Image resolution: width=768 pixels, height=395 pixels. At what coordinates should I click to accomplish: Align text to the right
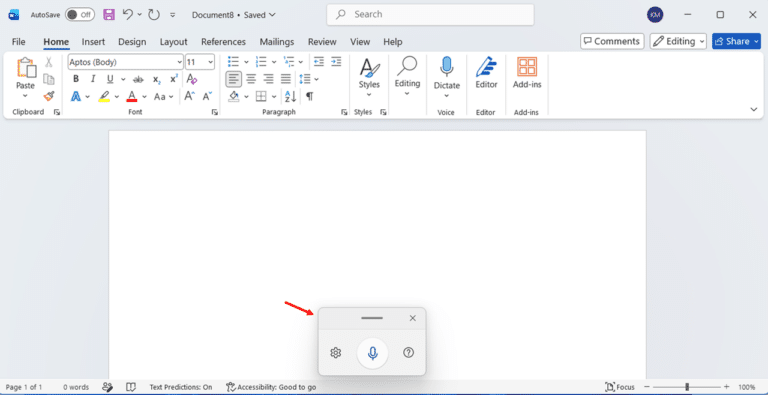tap(268, 78)
